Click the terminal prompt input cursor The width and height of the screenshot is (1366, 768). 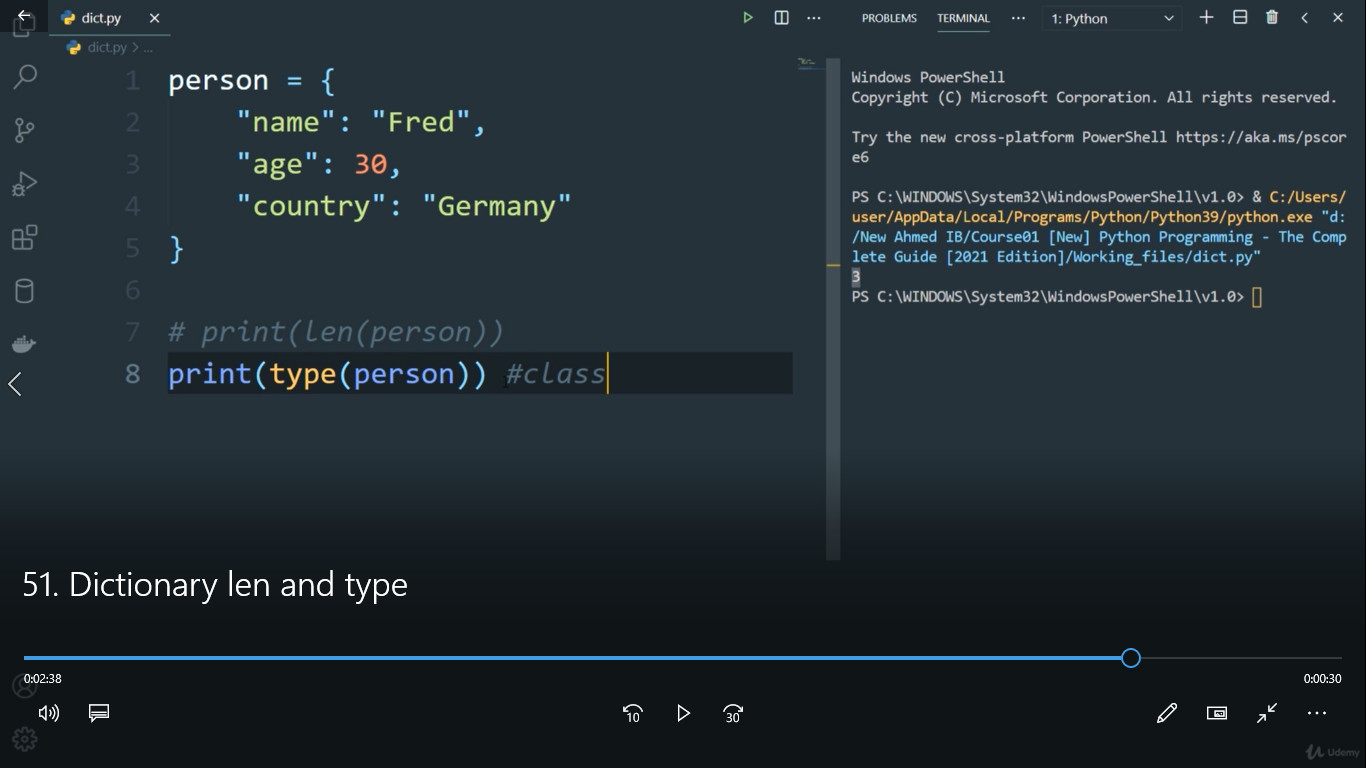[1257, 297]
